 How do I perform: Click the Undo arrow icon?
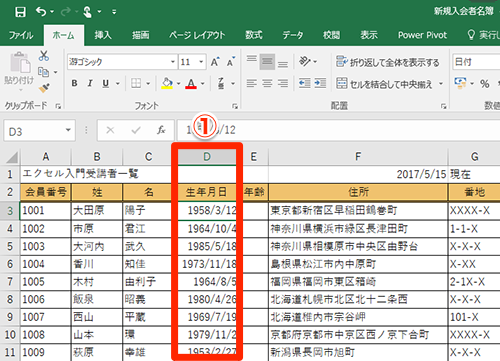41,12
